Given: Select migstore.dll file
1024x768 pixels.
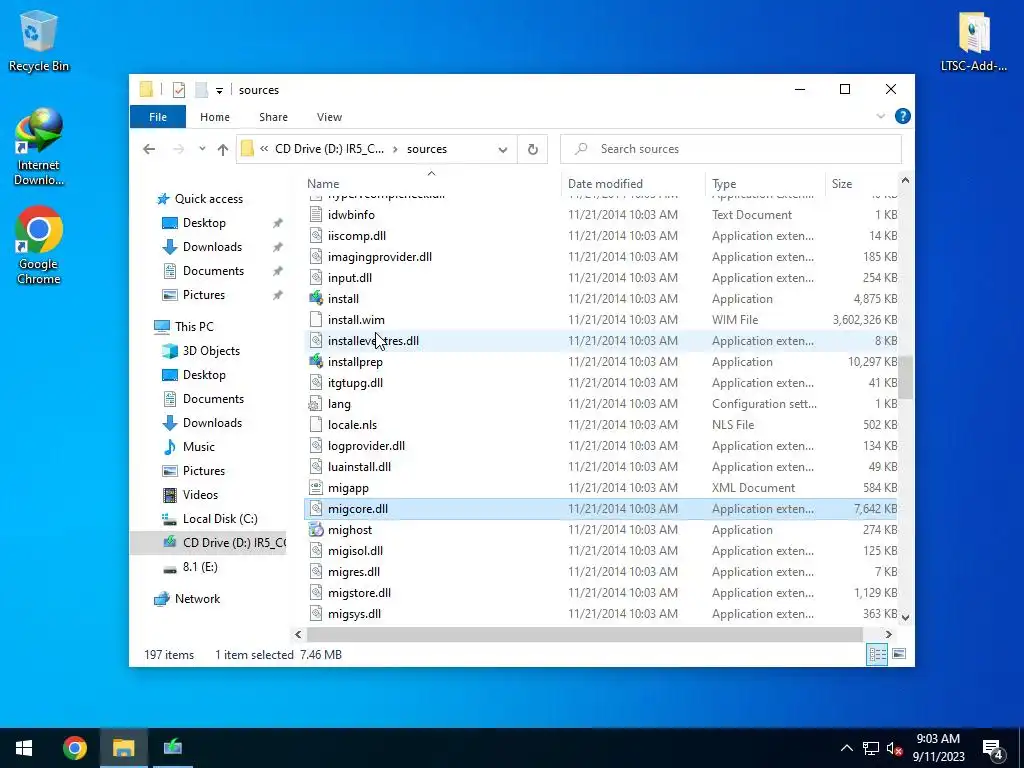Looking at the screenshot, I should (x=359, y=593).
